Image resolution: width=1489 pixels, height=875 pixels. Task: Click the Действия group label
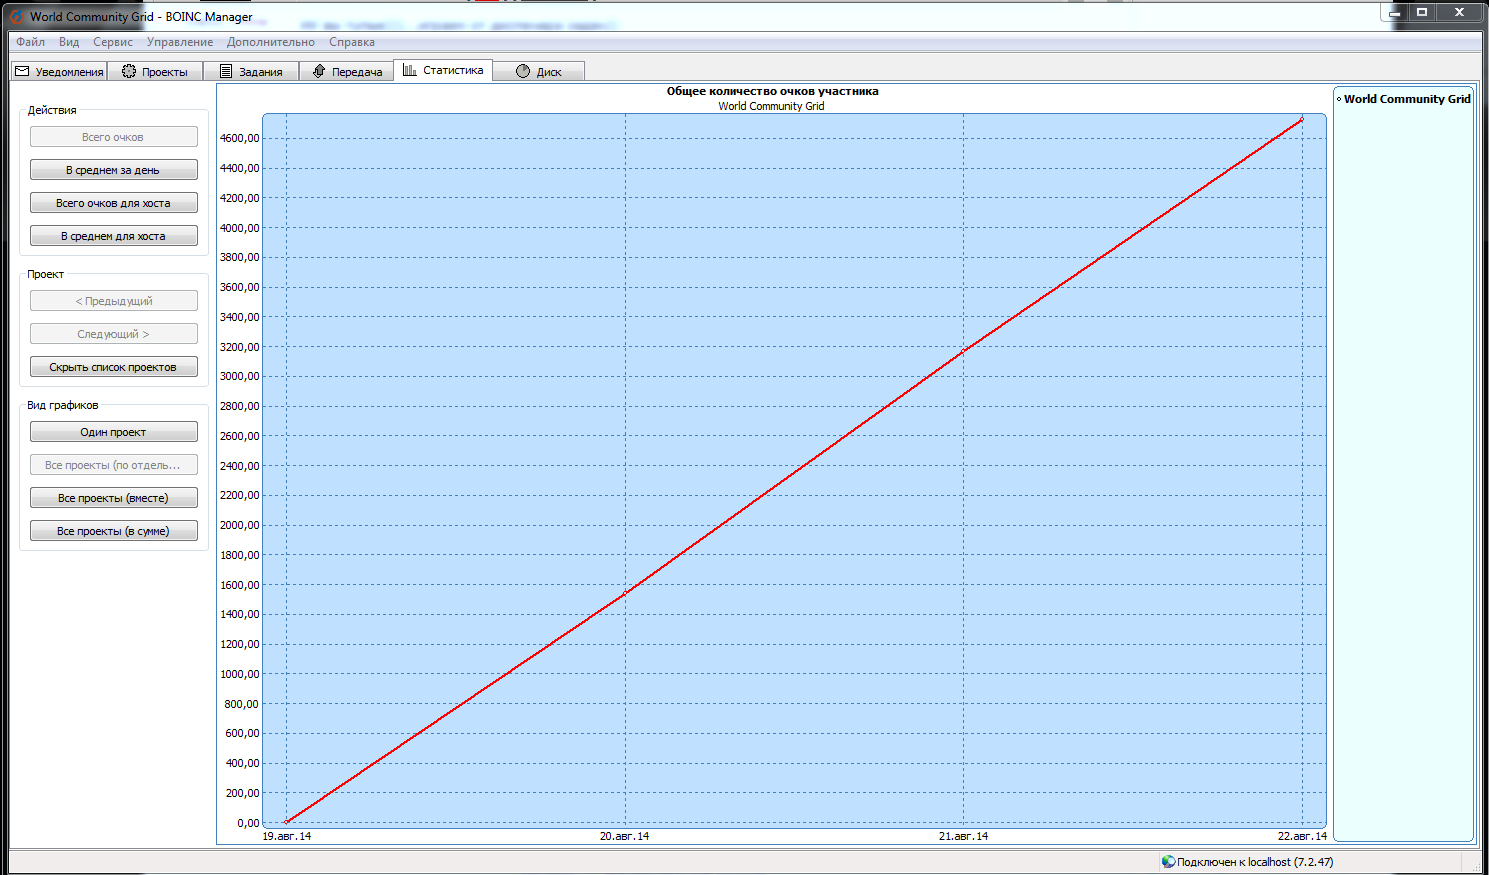[x=52, y=110]
